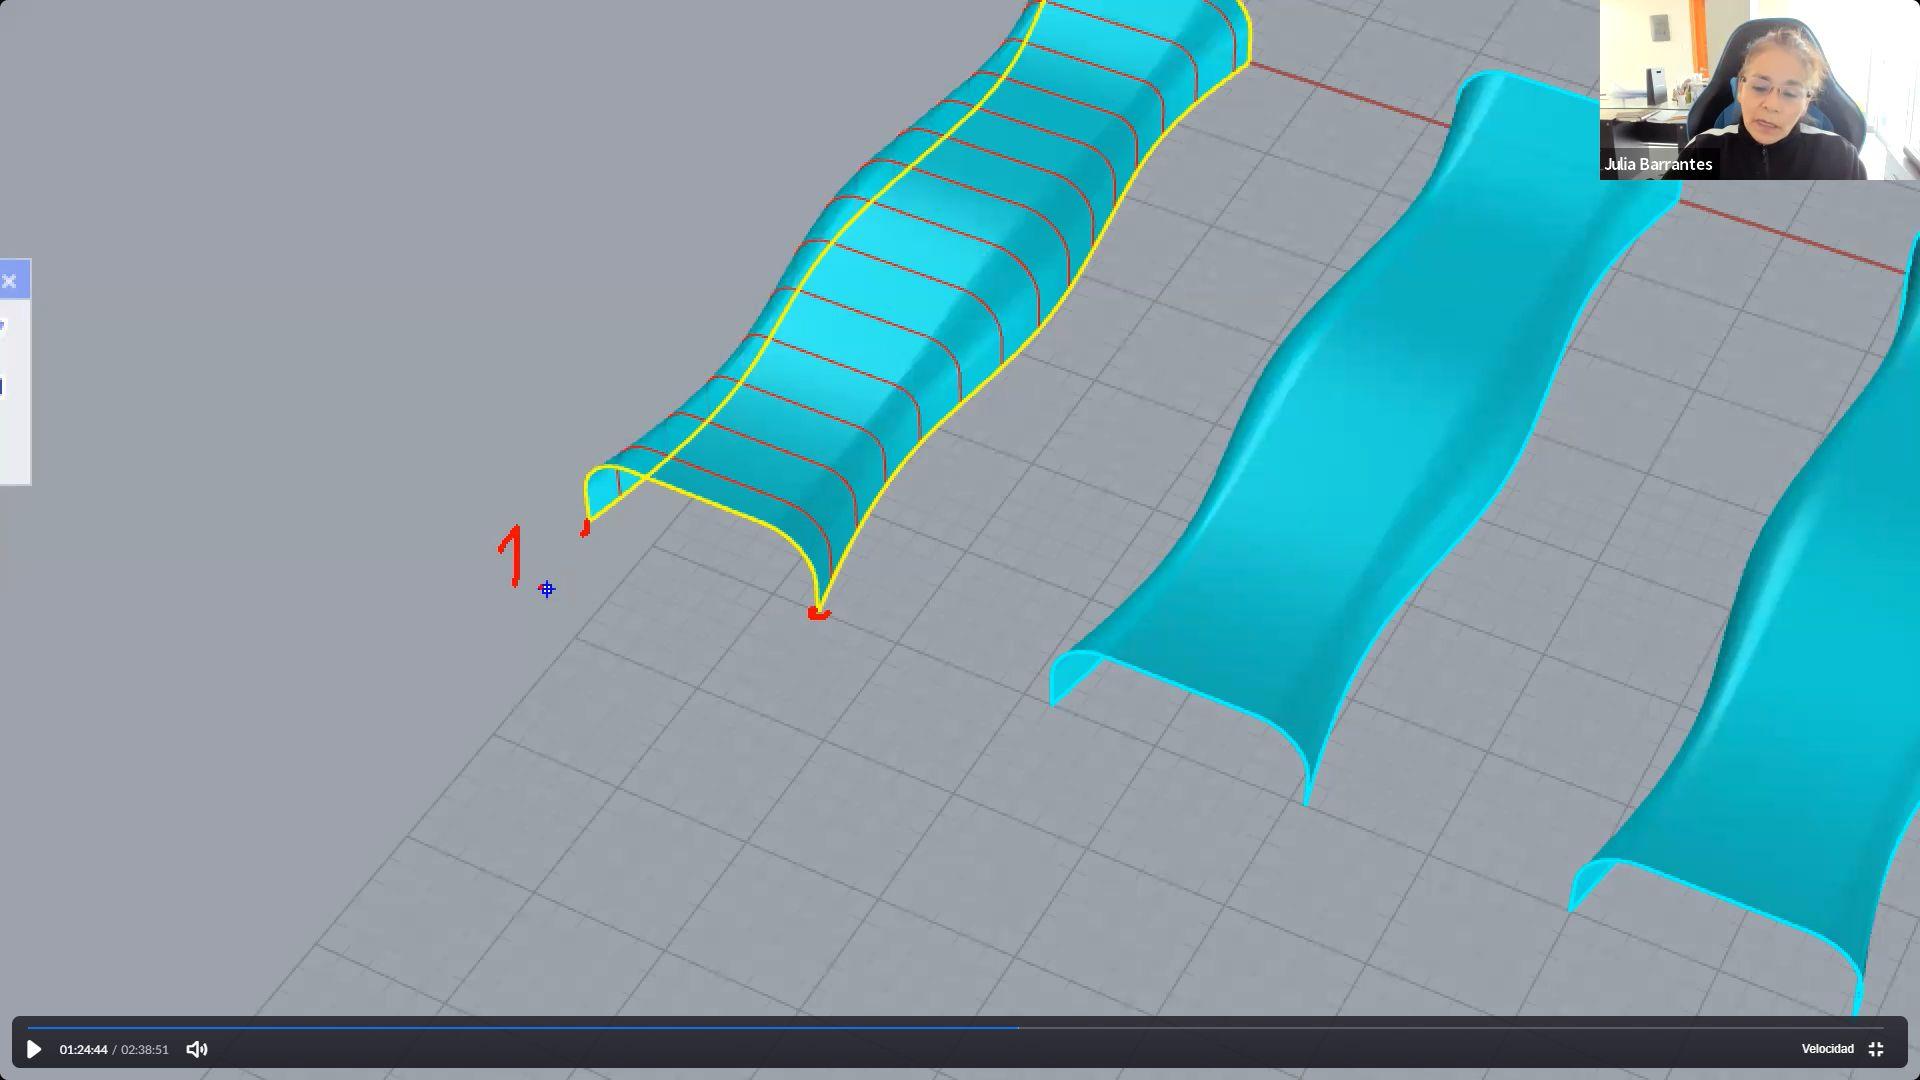Image resolution: width=1920 pixels, height=1080 pixels.
Task: Click Julia Barrantes webcam thumbnail
Action: tap(1760, 90)
